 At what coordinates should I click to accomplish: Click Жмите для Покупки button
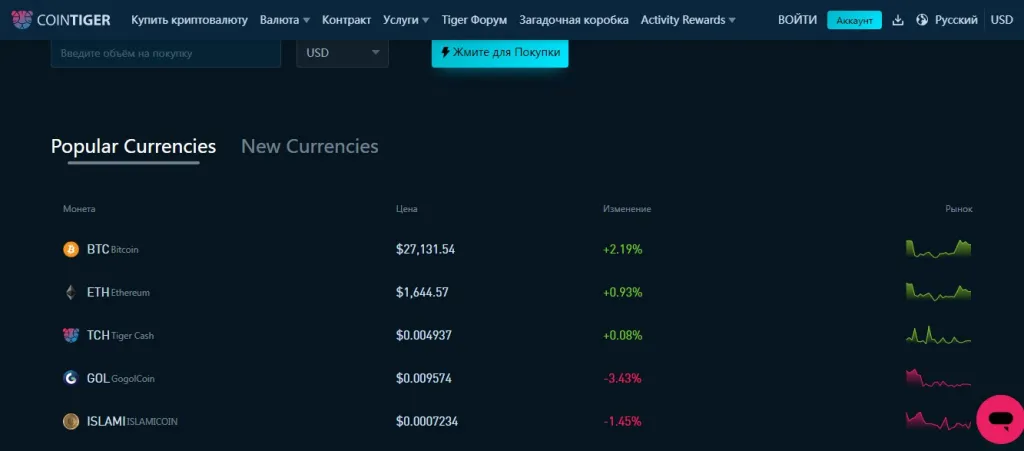point(500,53)
